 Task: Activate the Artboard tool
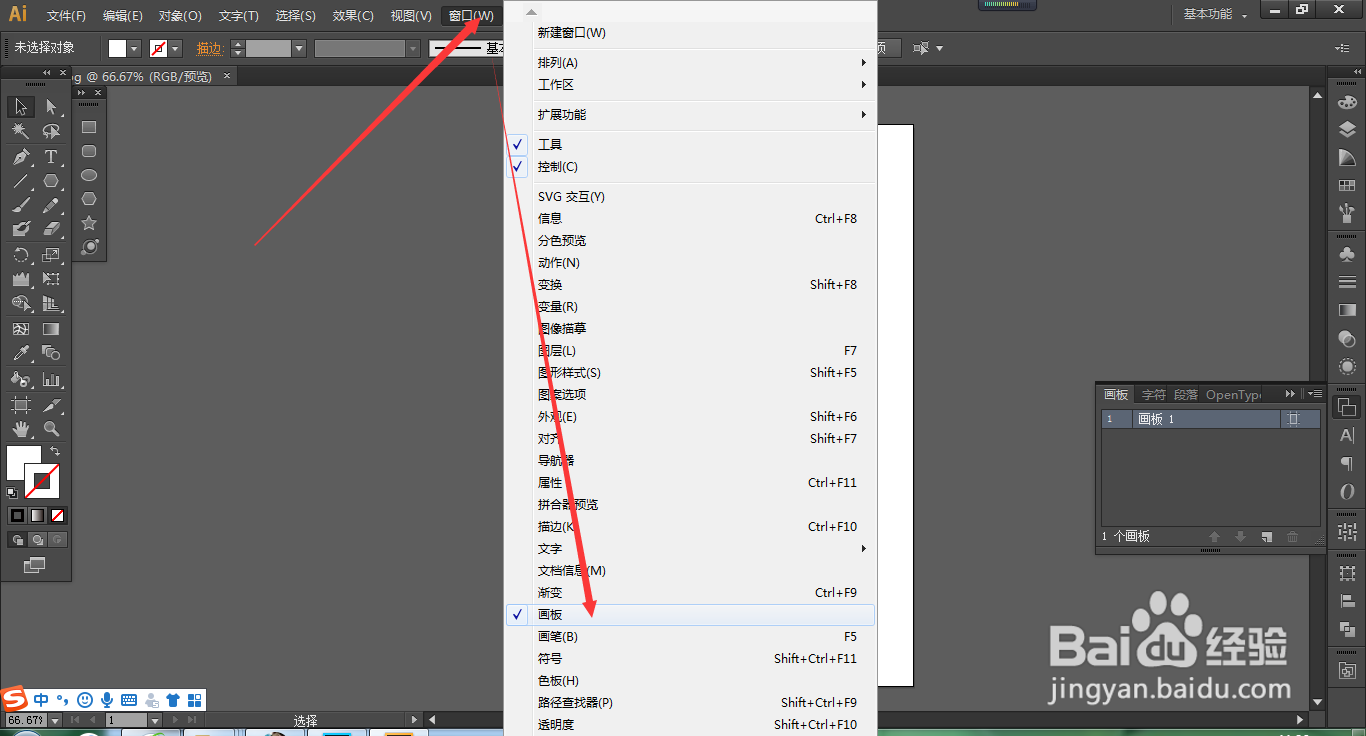tap(21, 405)
